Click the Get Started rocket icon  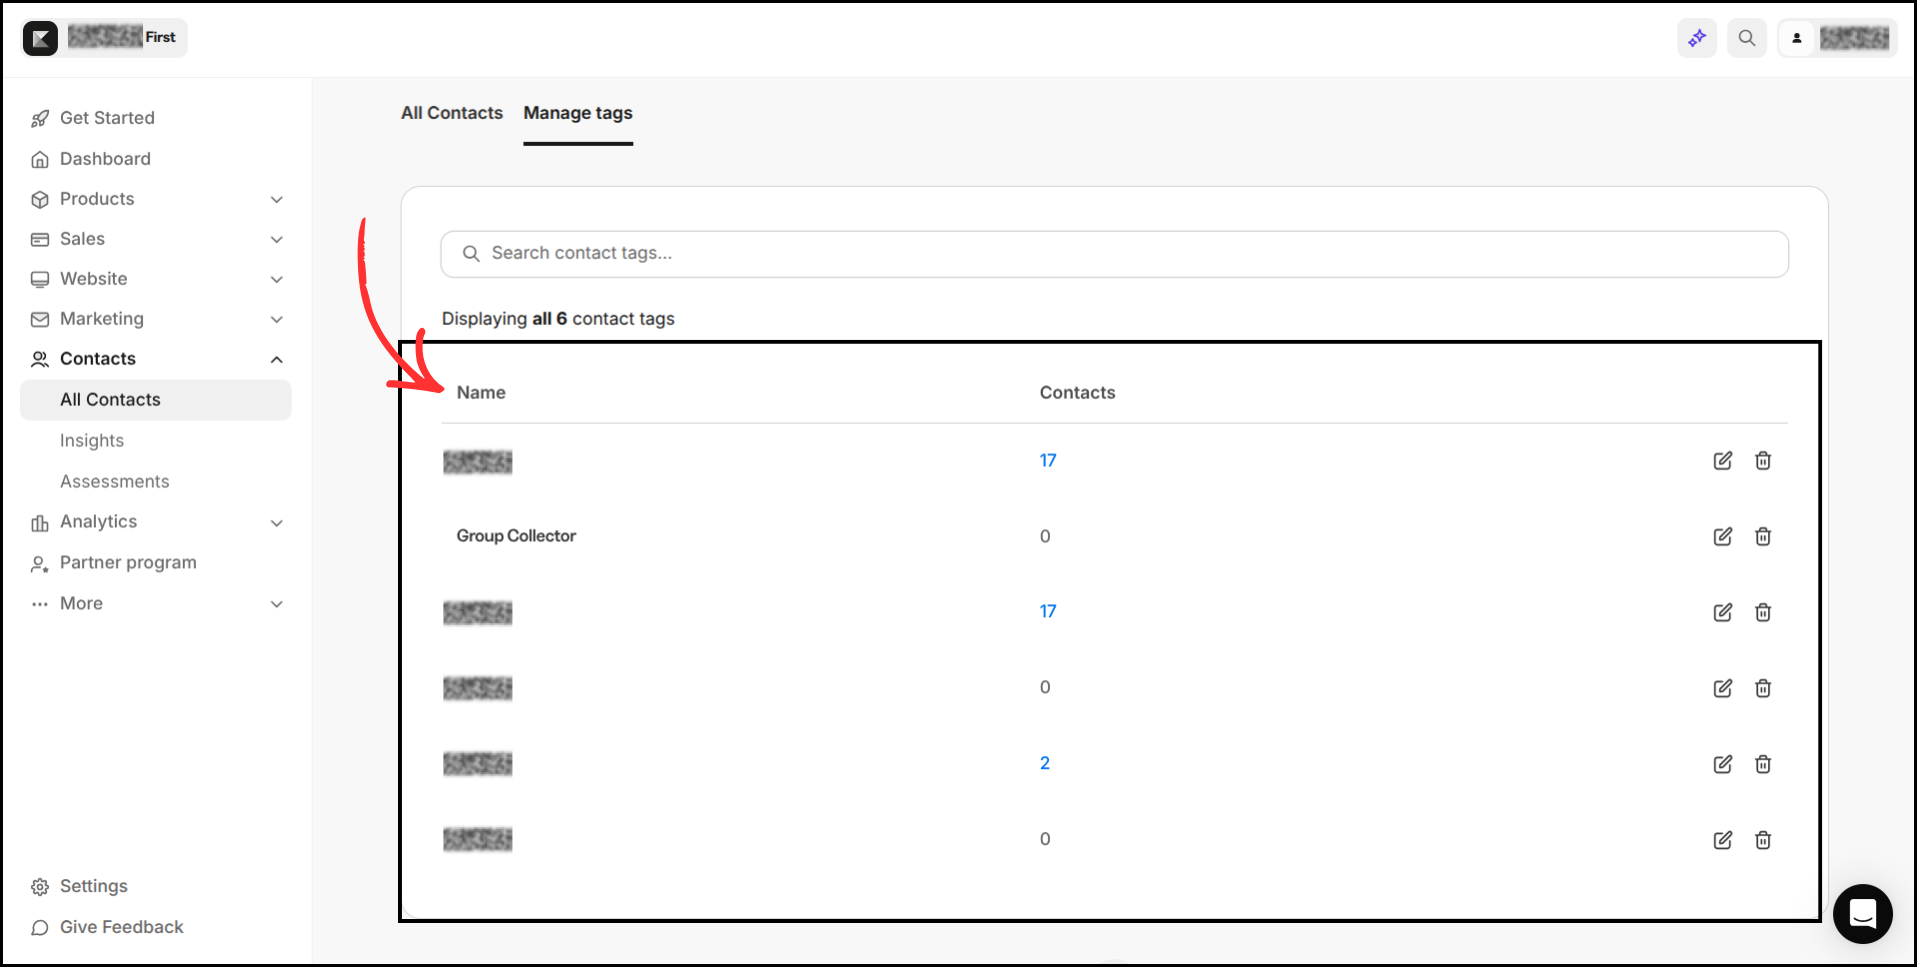(39, 117)
